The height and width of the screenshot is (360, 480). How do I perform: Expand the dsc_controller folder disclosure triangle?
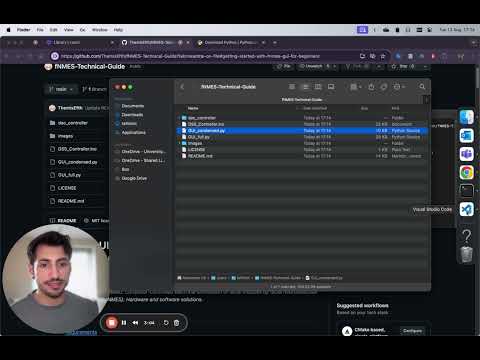tap(179, 118)
